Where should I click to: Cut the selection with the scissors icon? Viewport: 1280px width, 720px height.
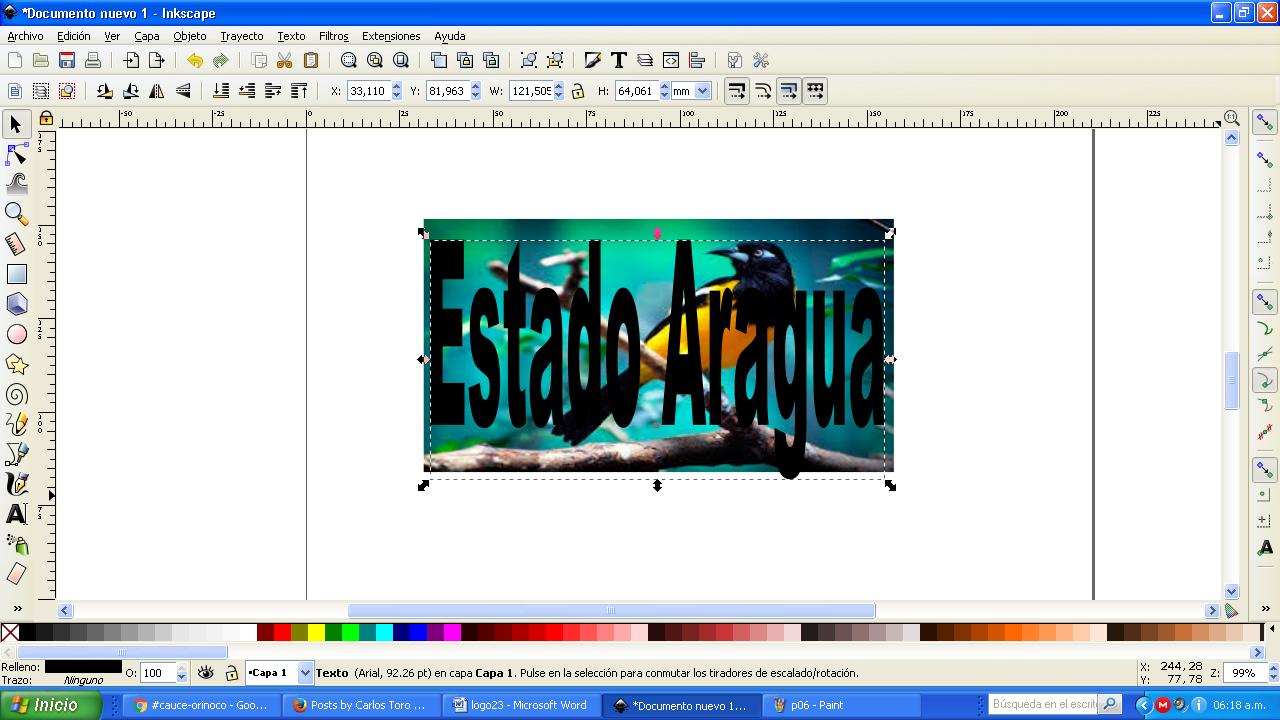click(285, 61)
